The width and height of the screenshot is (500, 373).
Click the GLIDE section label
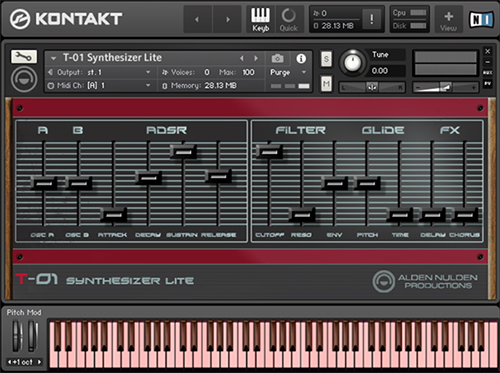tap(383, 130)
